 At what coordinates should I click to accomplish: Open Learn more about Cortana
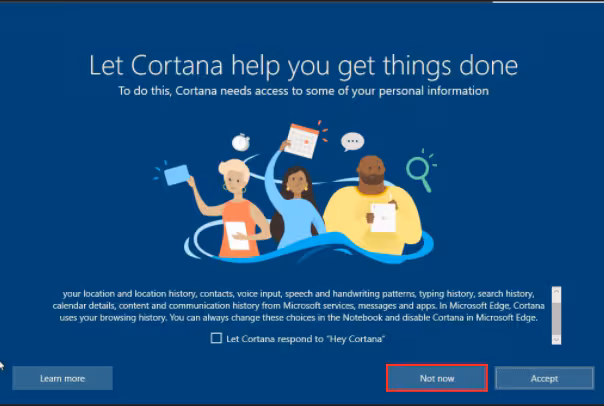[x=62, y=378]
